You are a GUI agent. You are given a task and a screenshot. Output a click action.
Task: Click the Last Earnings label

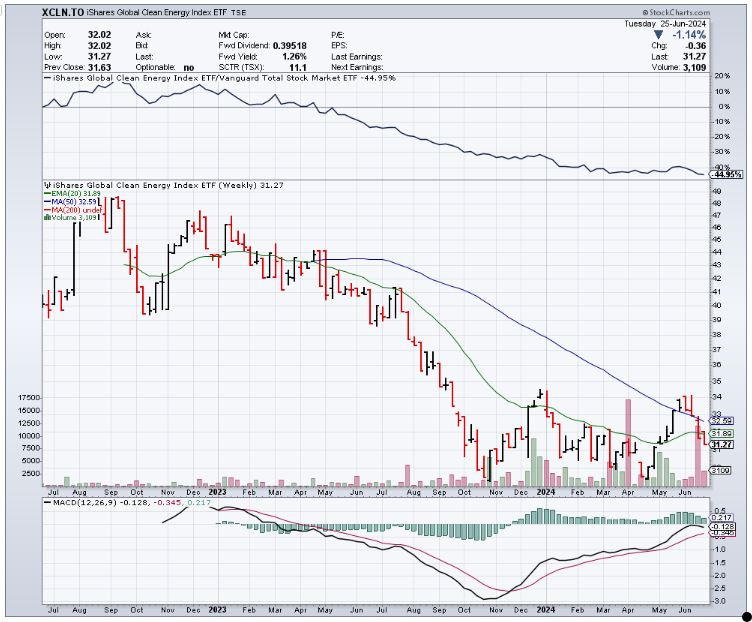coord(356,57)
